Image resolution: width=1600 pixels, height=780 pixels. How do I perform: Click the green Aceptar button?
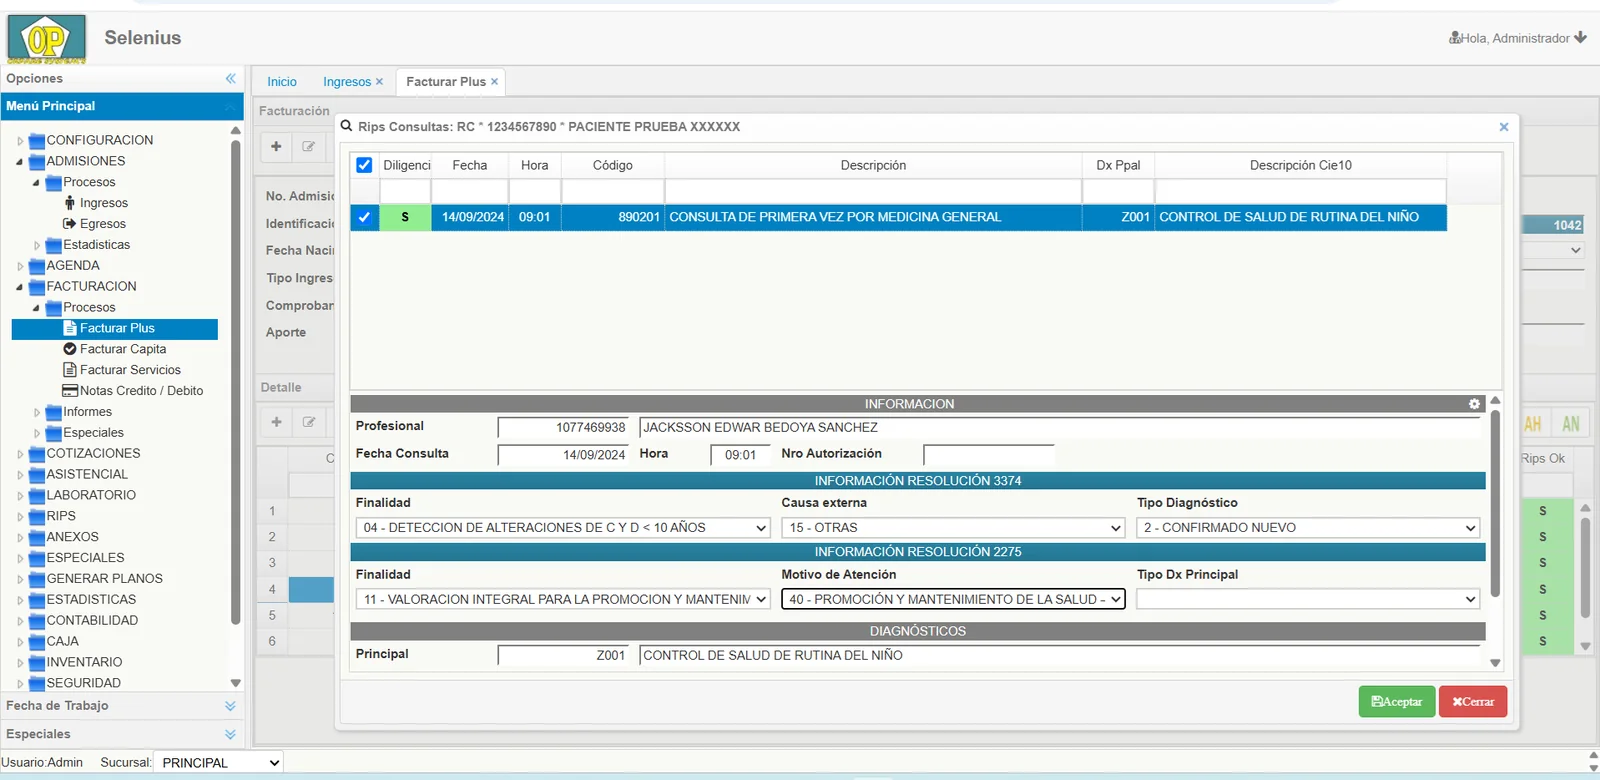pos(1397,702)
